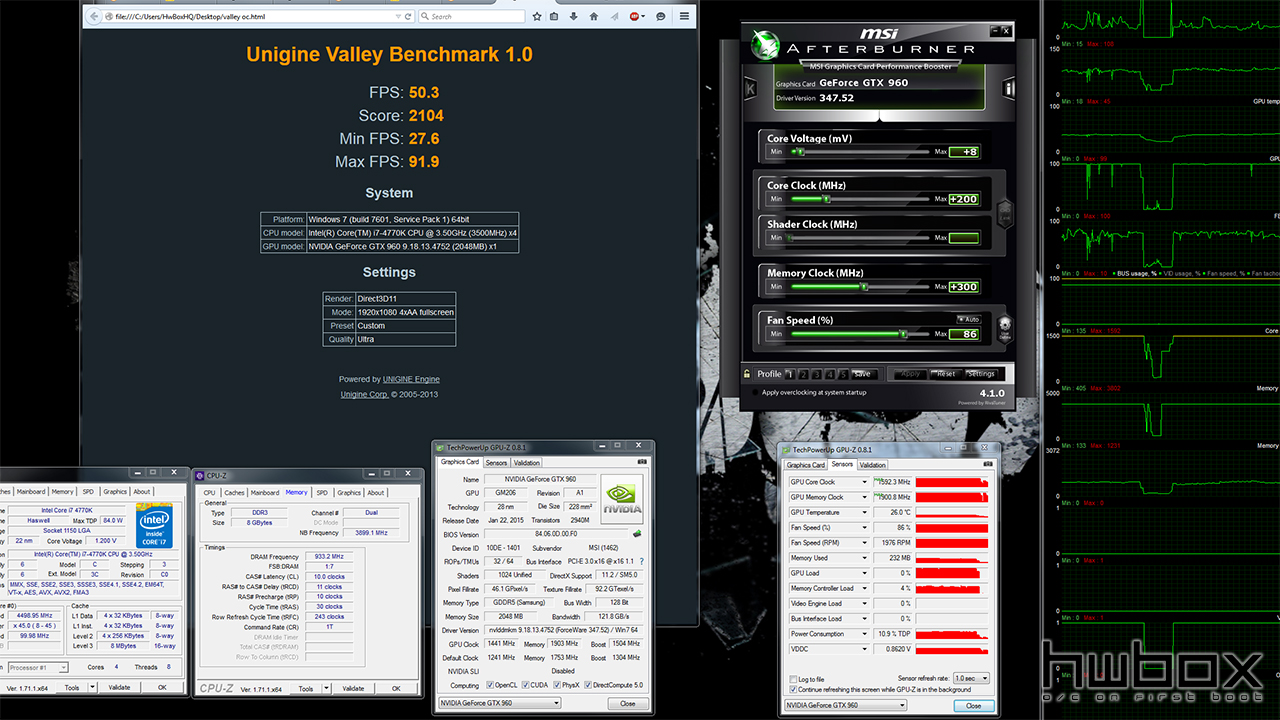Screen dimensions: 1280x720
Task: Click the Afterburner K button on left edge
Action: 750,90
